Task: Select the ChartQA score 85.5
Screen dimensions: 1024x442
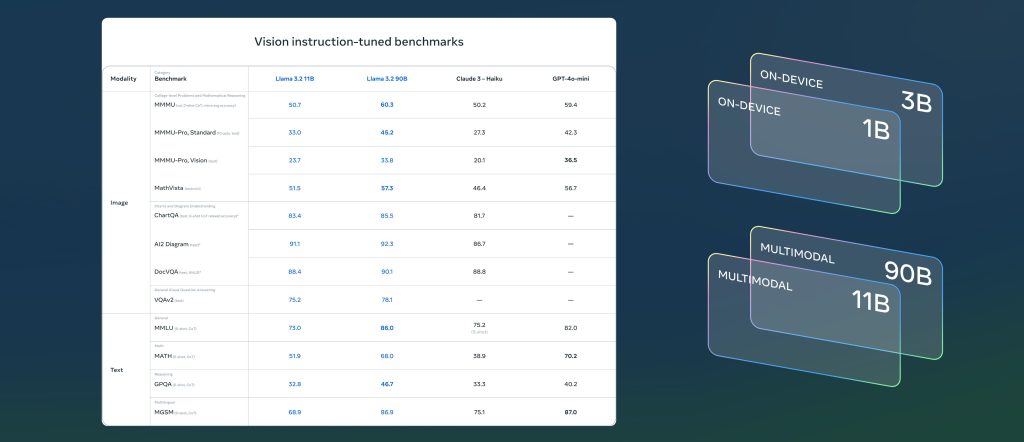Action: [x=387, y=215]
